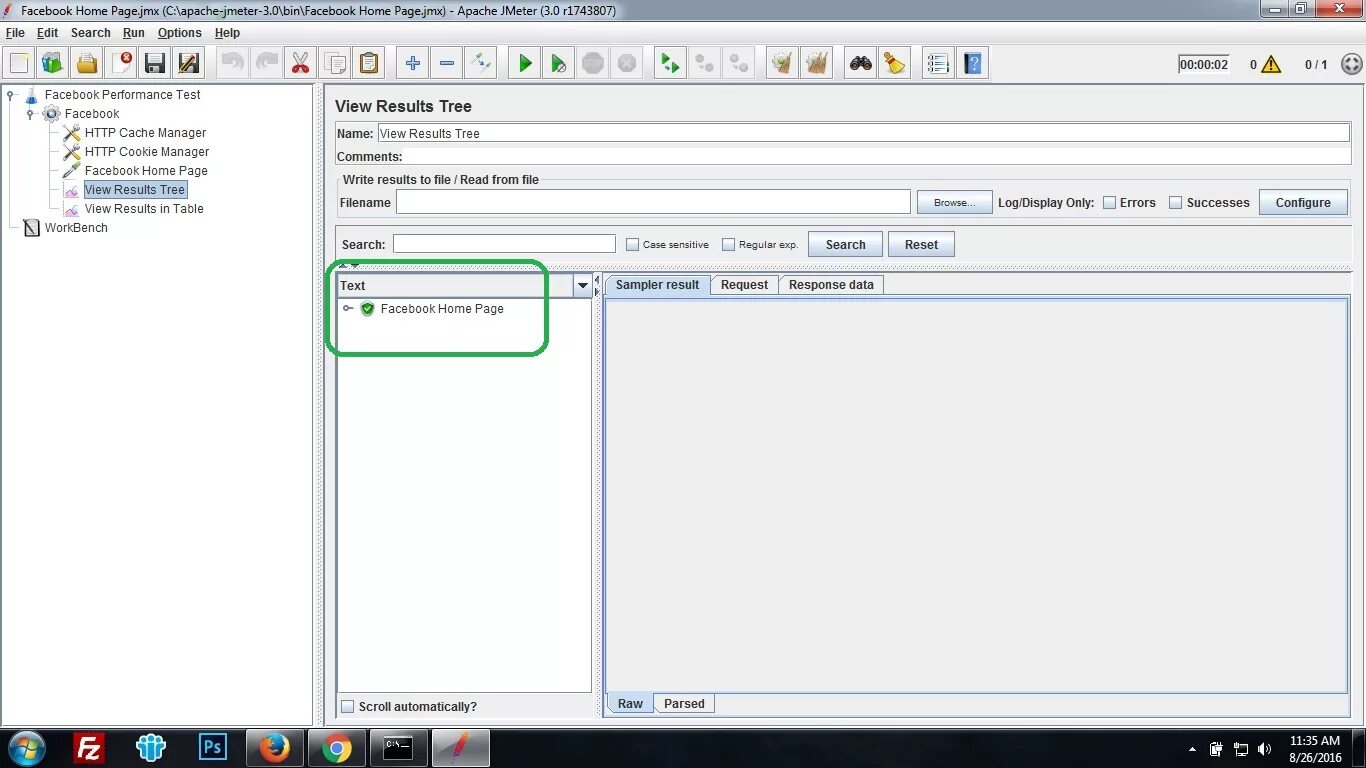Select View Results in Table node
Screen dimensions: 1366x768
(144, 209)
